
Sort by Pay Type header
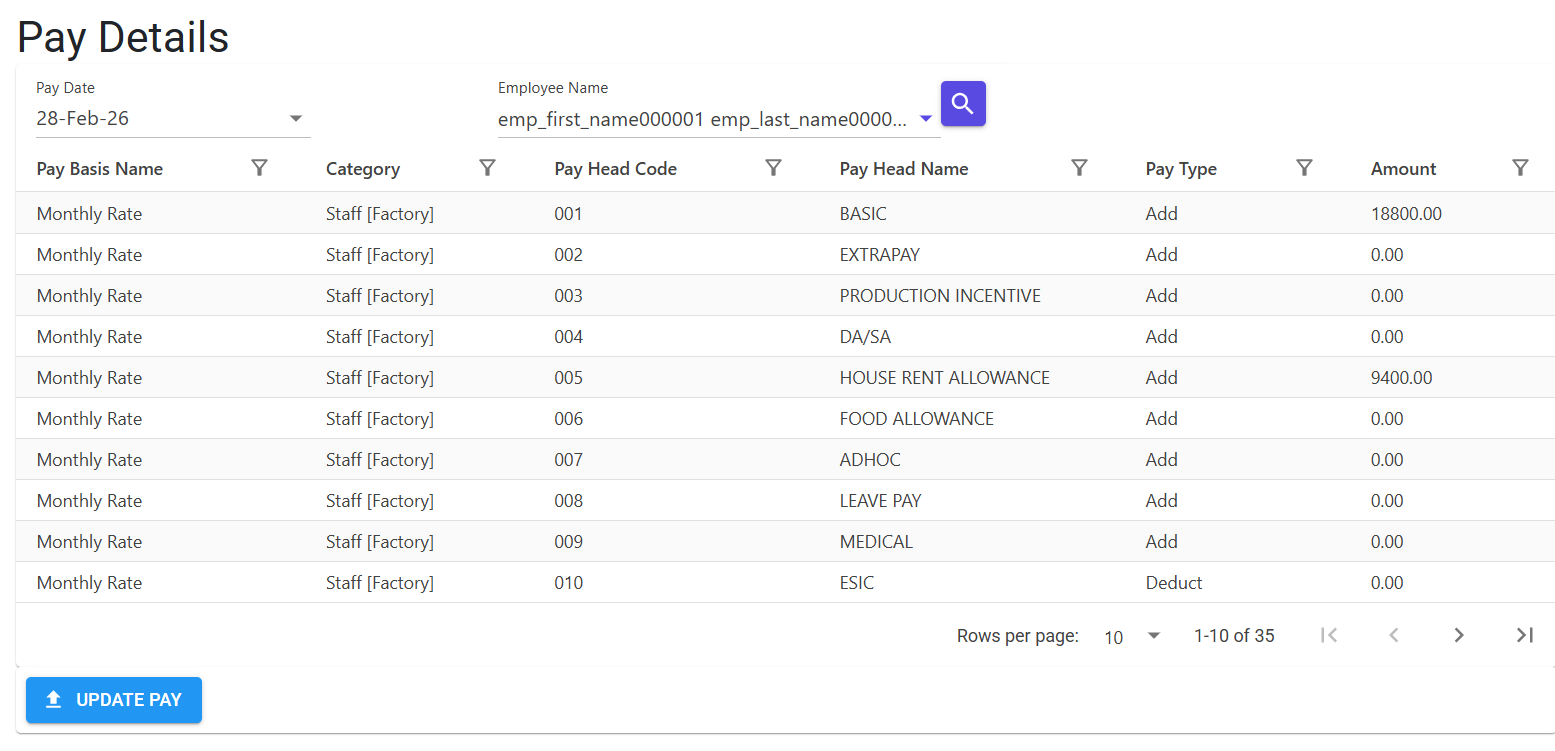pyautogui.click(x=1181, y=169)
